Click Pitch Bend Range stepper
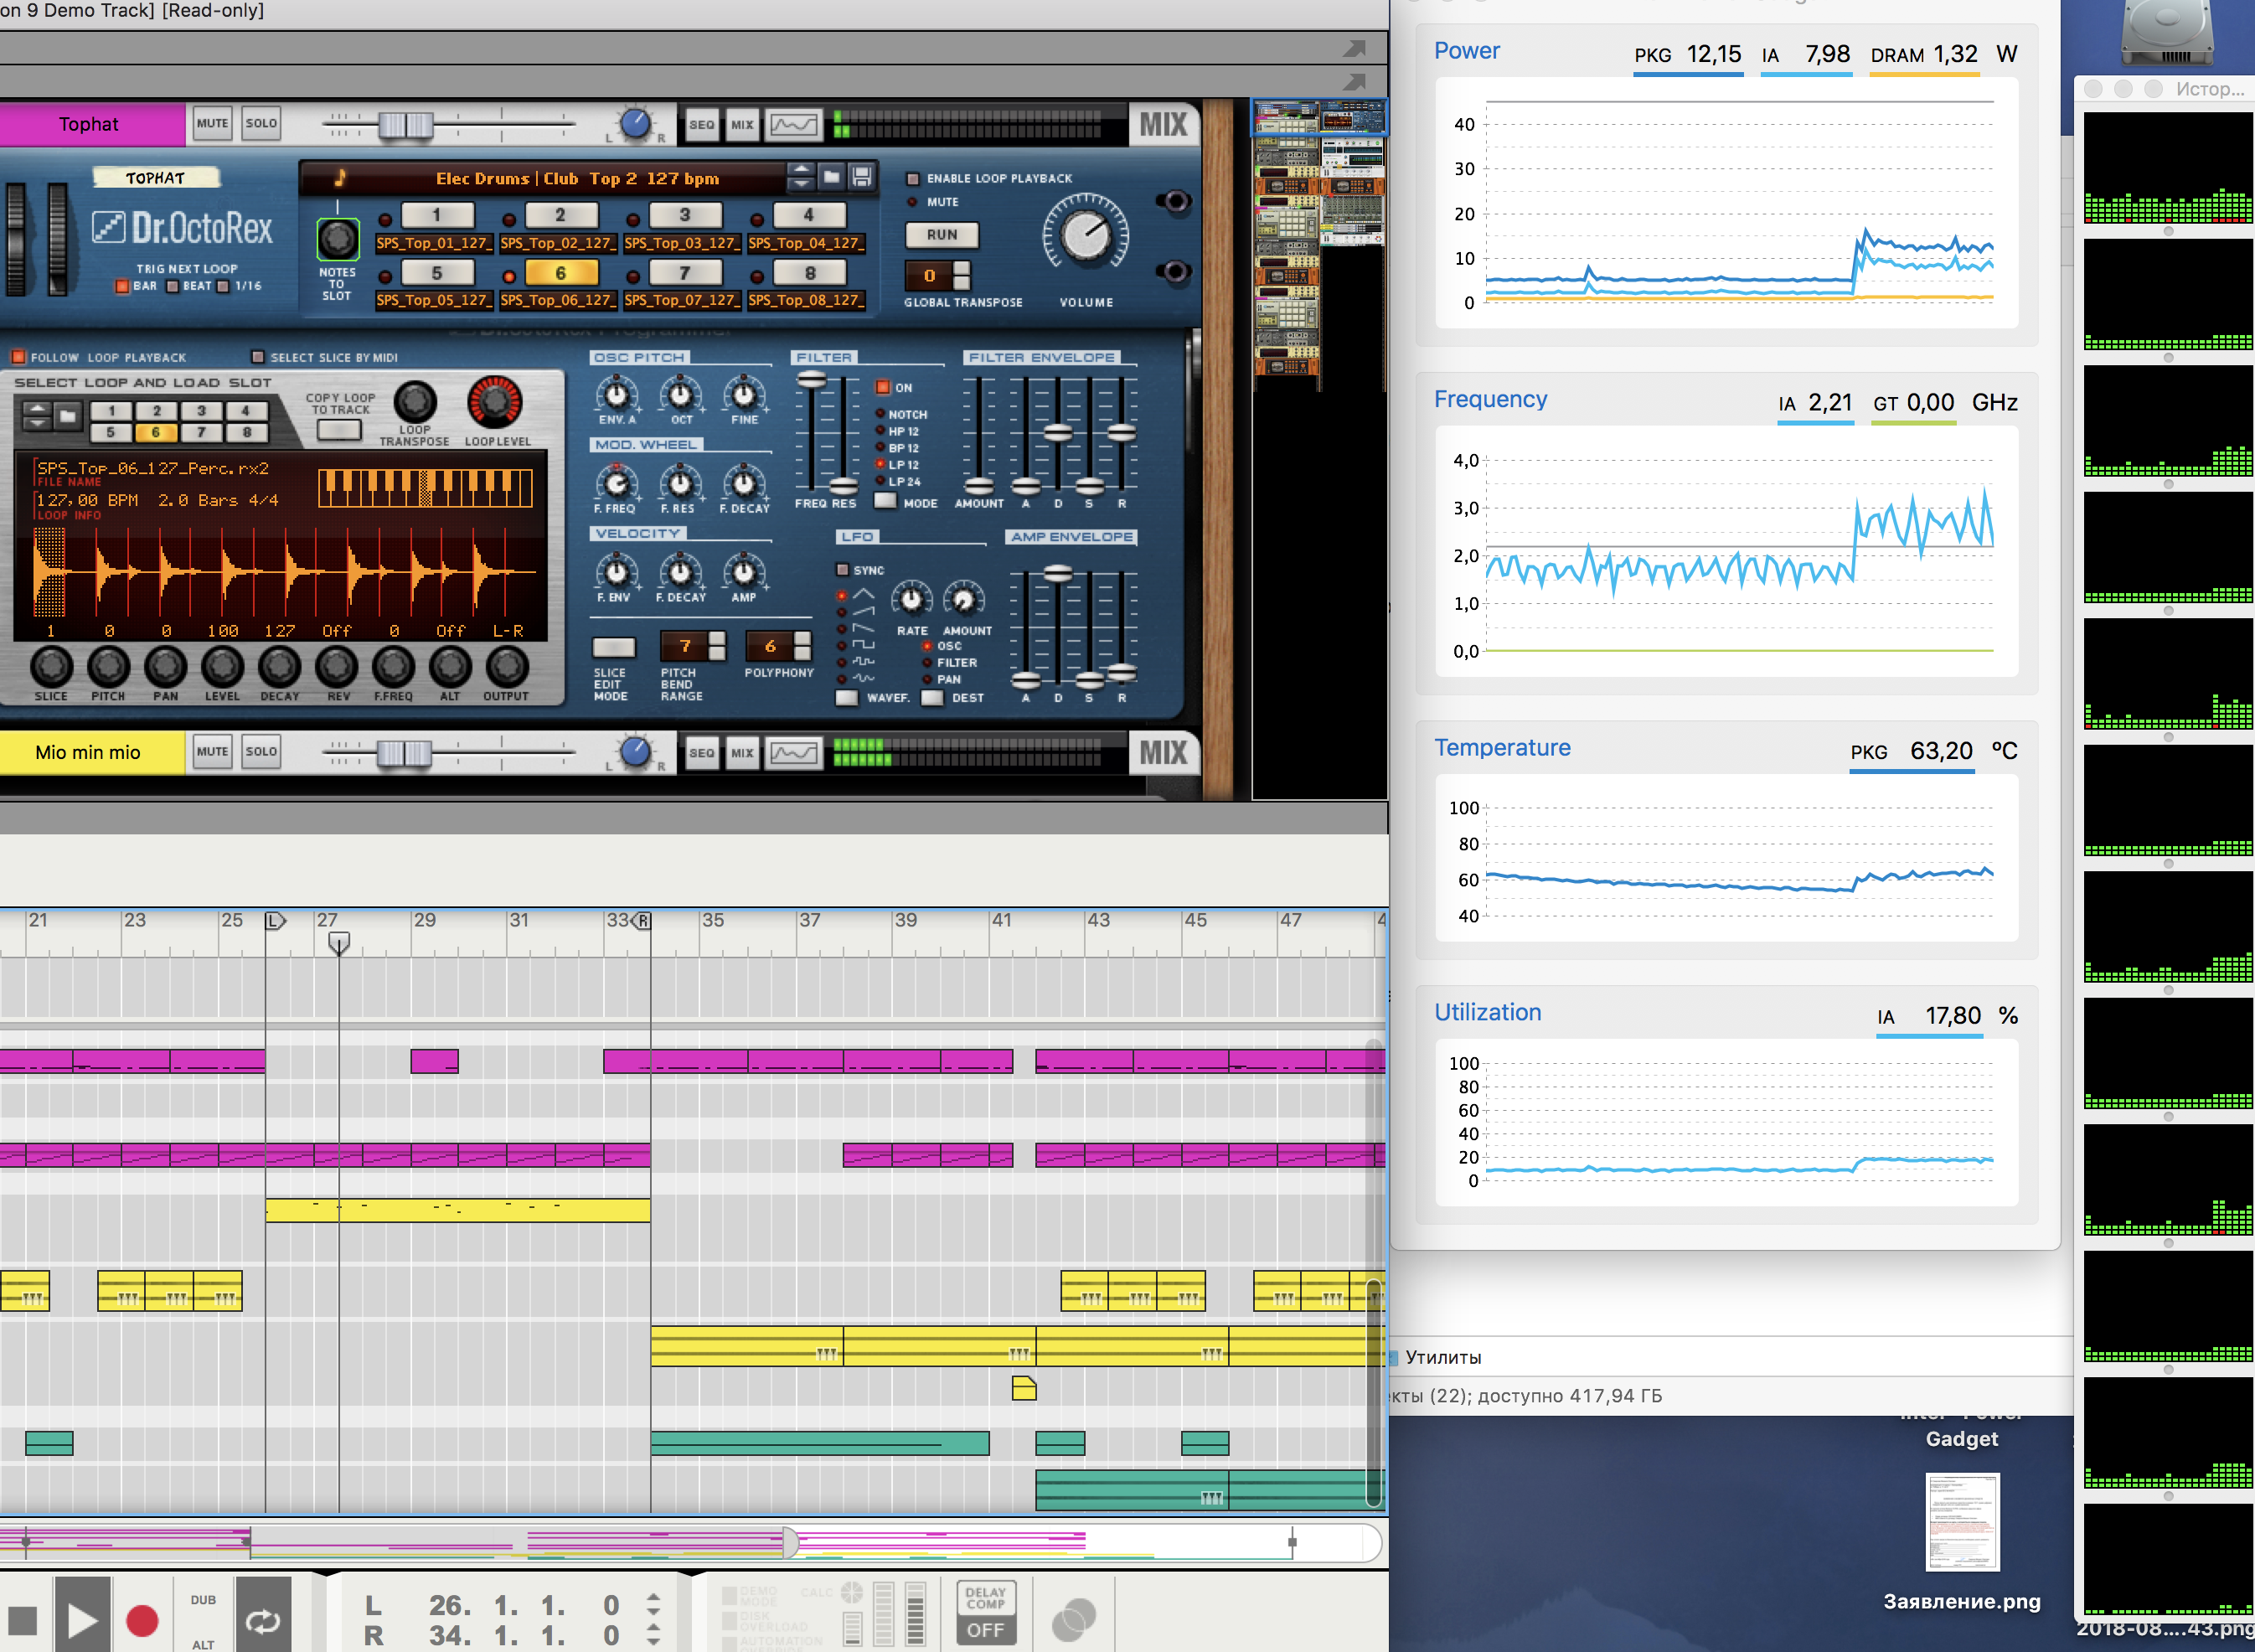 (717, 646)
